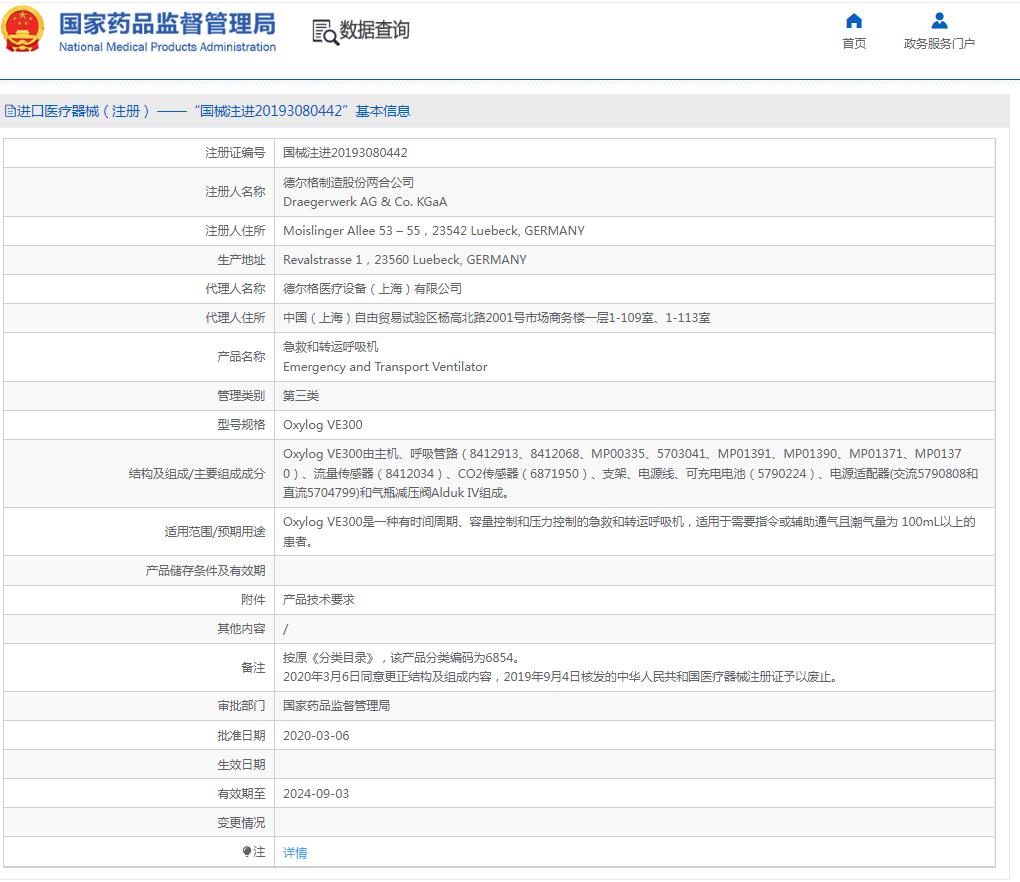Click the bulb icon beside the 注 label

(x=245, y=851)
